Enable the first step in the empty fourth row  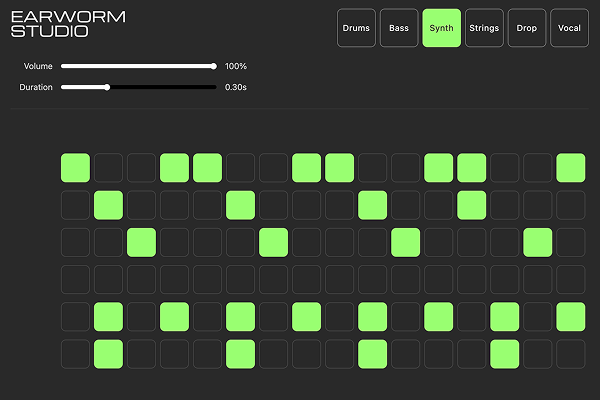[x=75, y=279]
